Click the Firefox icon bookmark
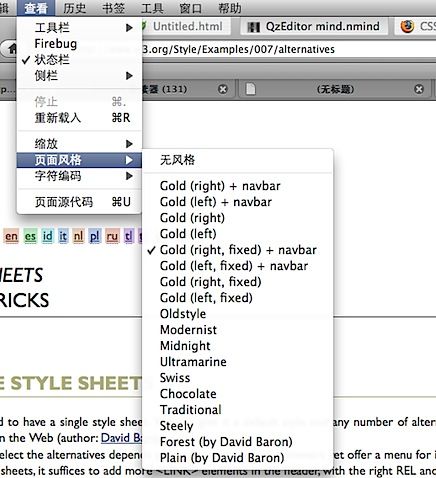Screen dimensions: 436x478 (x=407, y=26)
